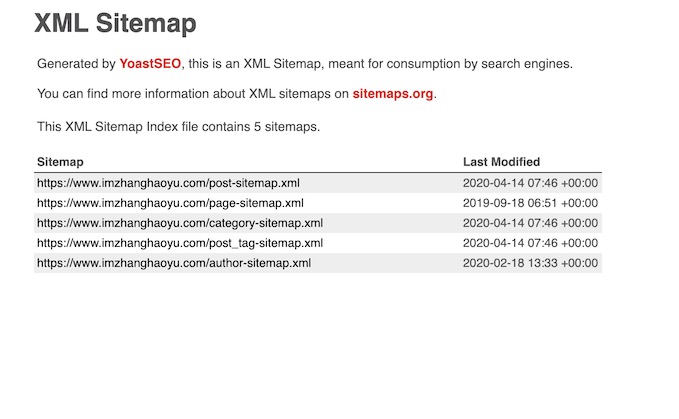679x419 pixels.
Task: Open the YoastSEO link
Action: [x=150, y=64]
